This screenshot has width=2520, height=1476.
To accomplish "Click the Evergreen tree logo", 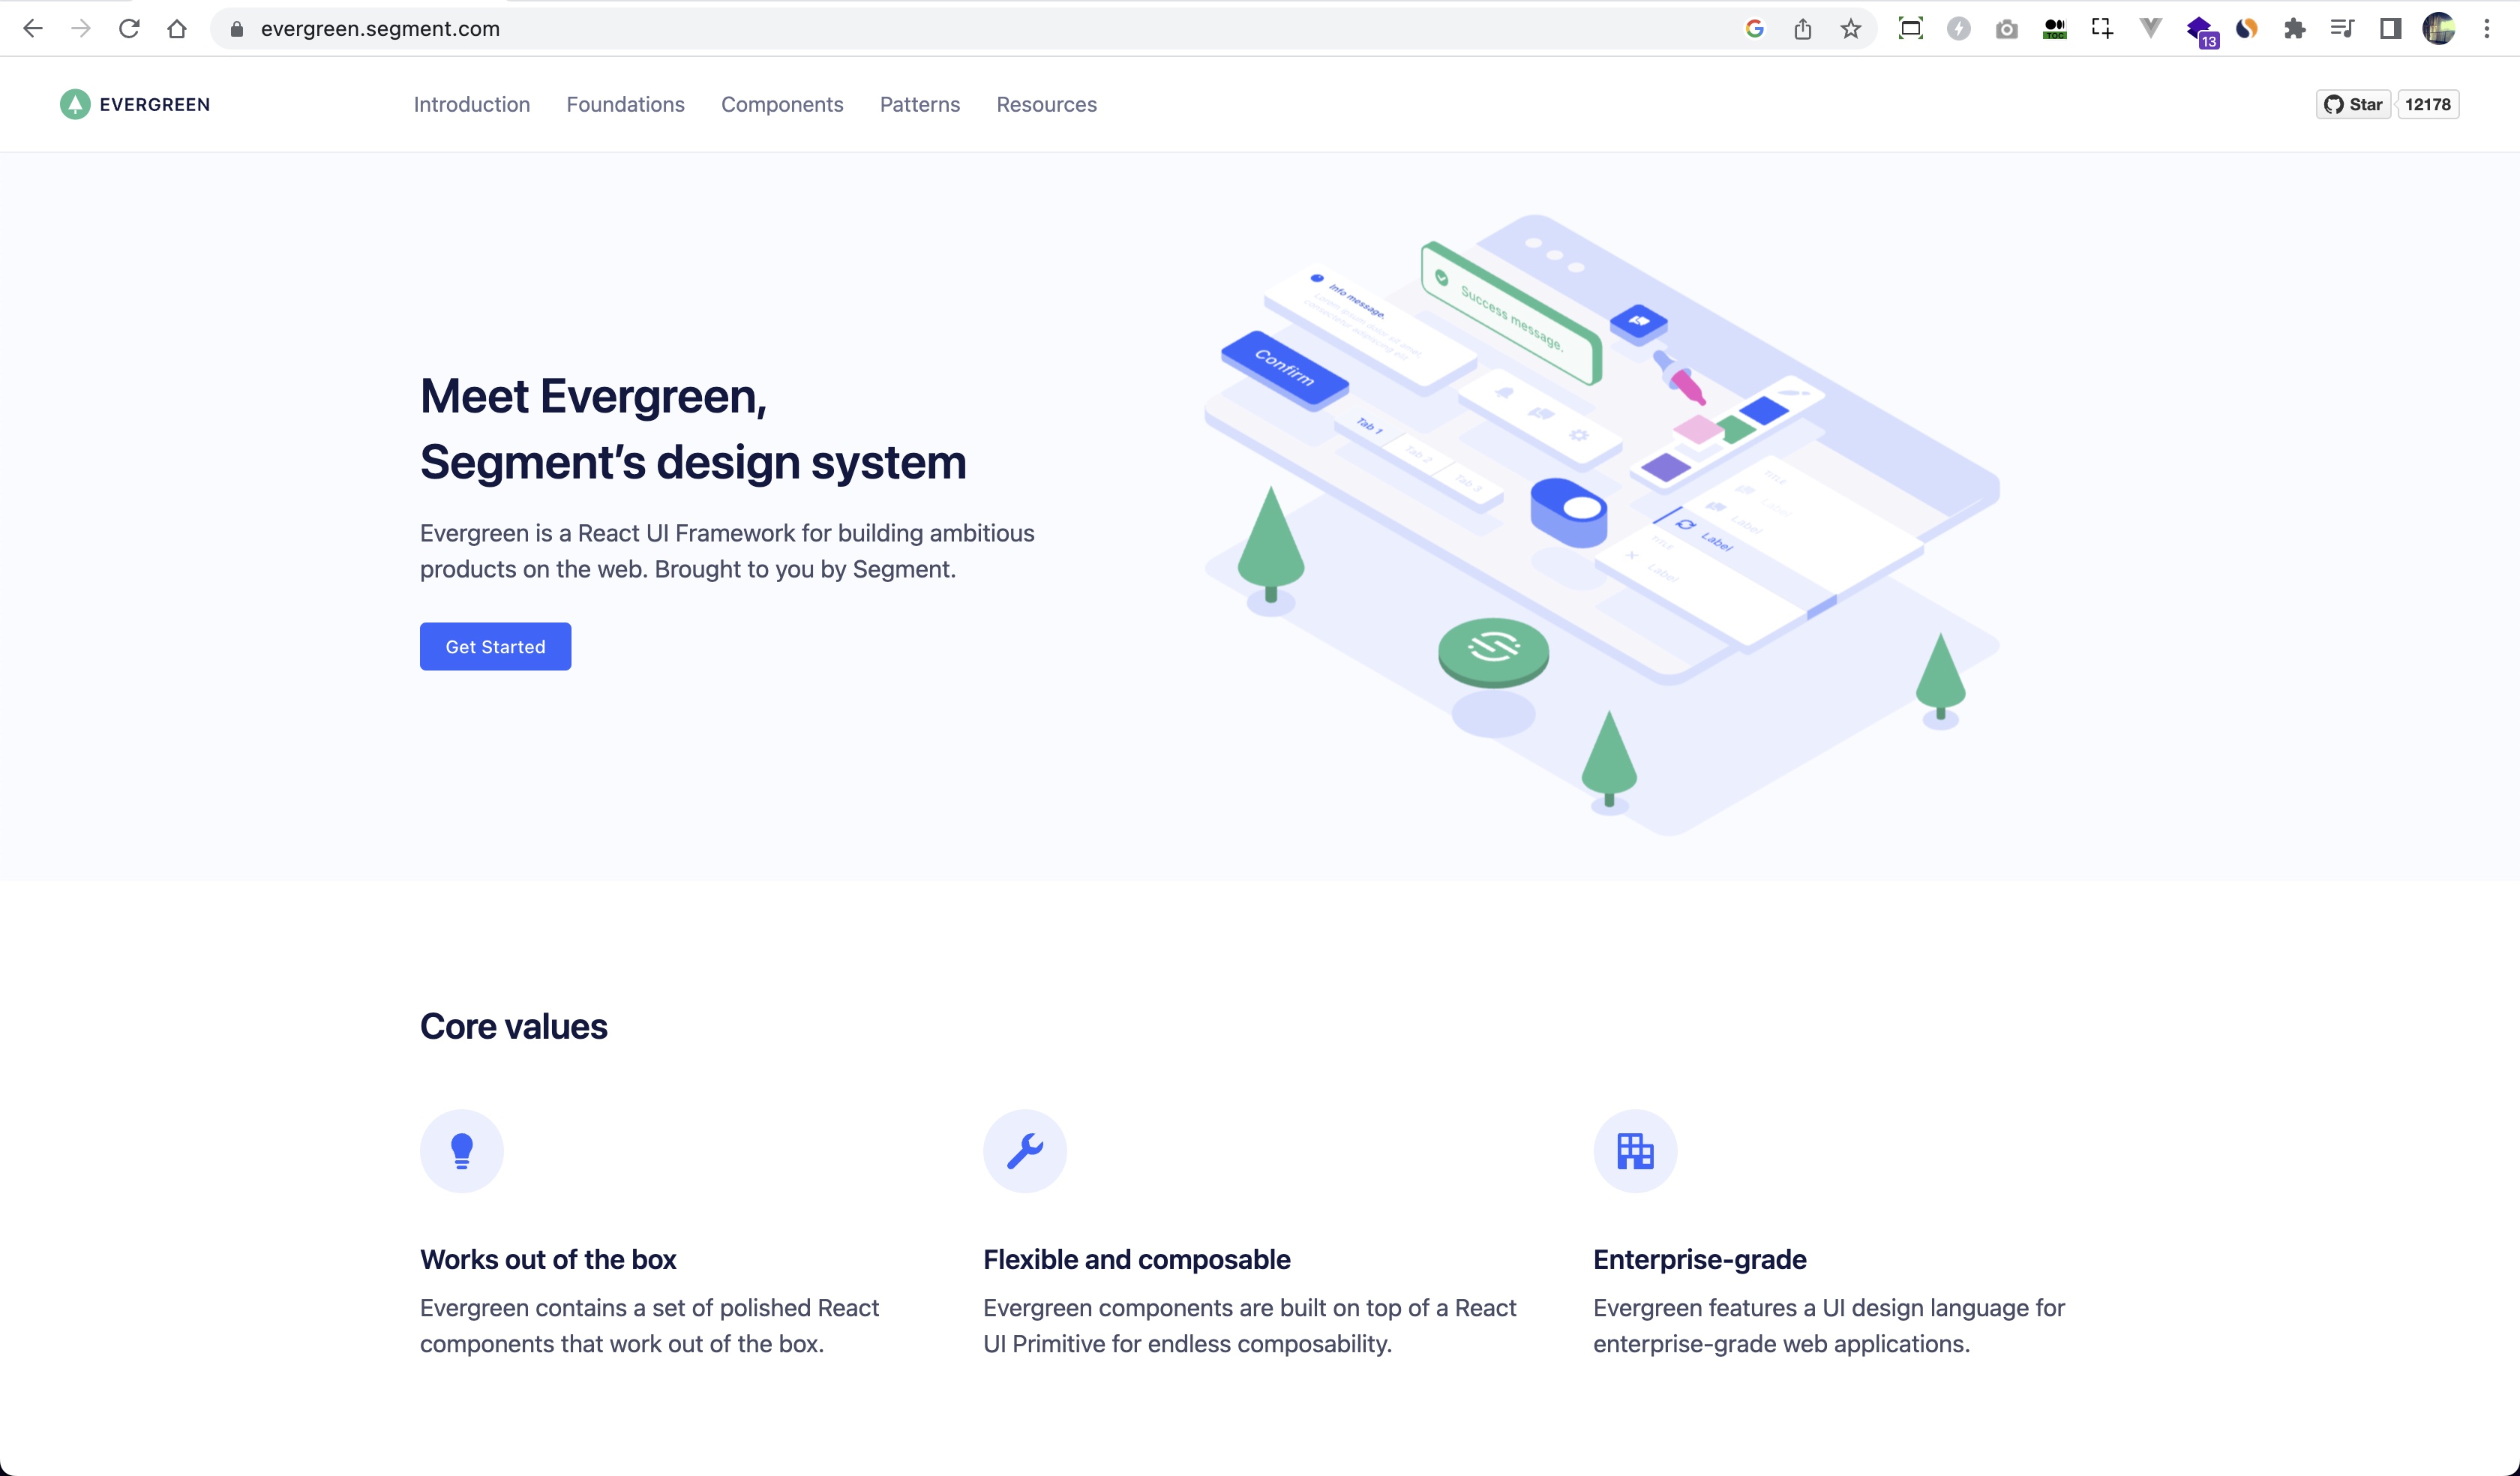I will click(75, 104).
